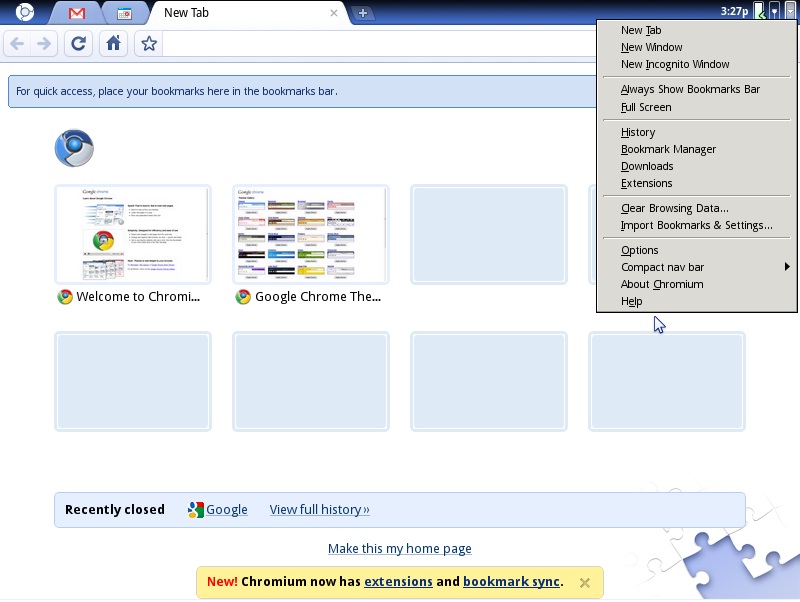Open recently closed Google link
This screenshot has height=602, width=800.
pyautogui.click(x=227, y=509)
